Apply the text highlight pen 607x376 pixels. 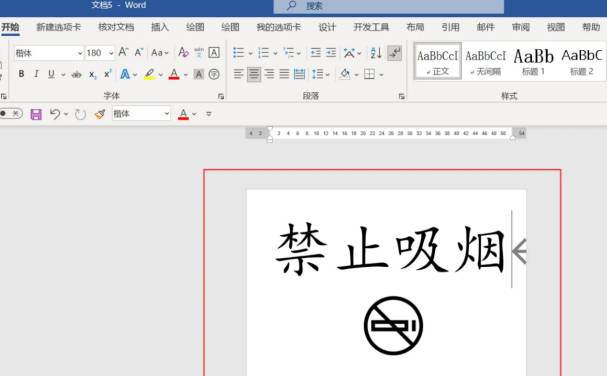[x=149, y=74]
